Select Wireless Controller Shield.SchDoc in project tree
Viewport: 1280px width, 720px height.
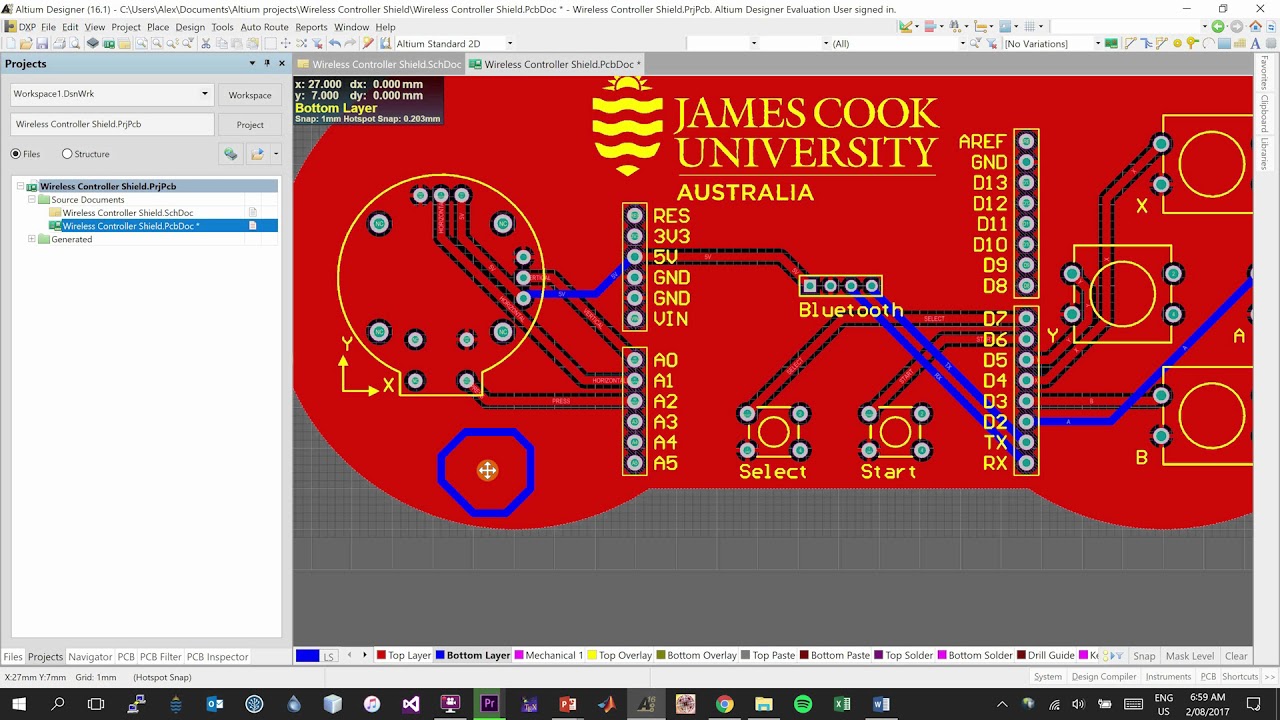128,213
